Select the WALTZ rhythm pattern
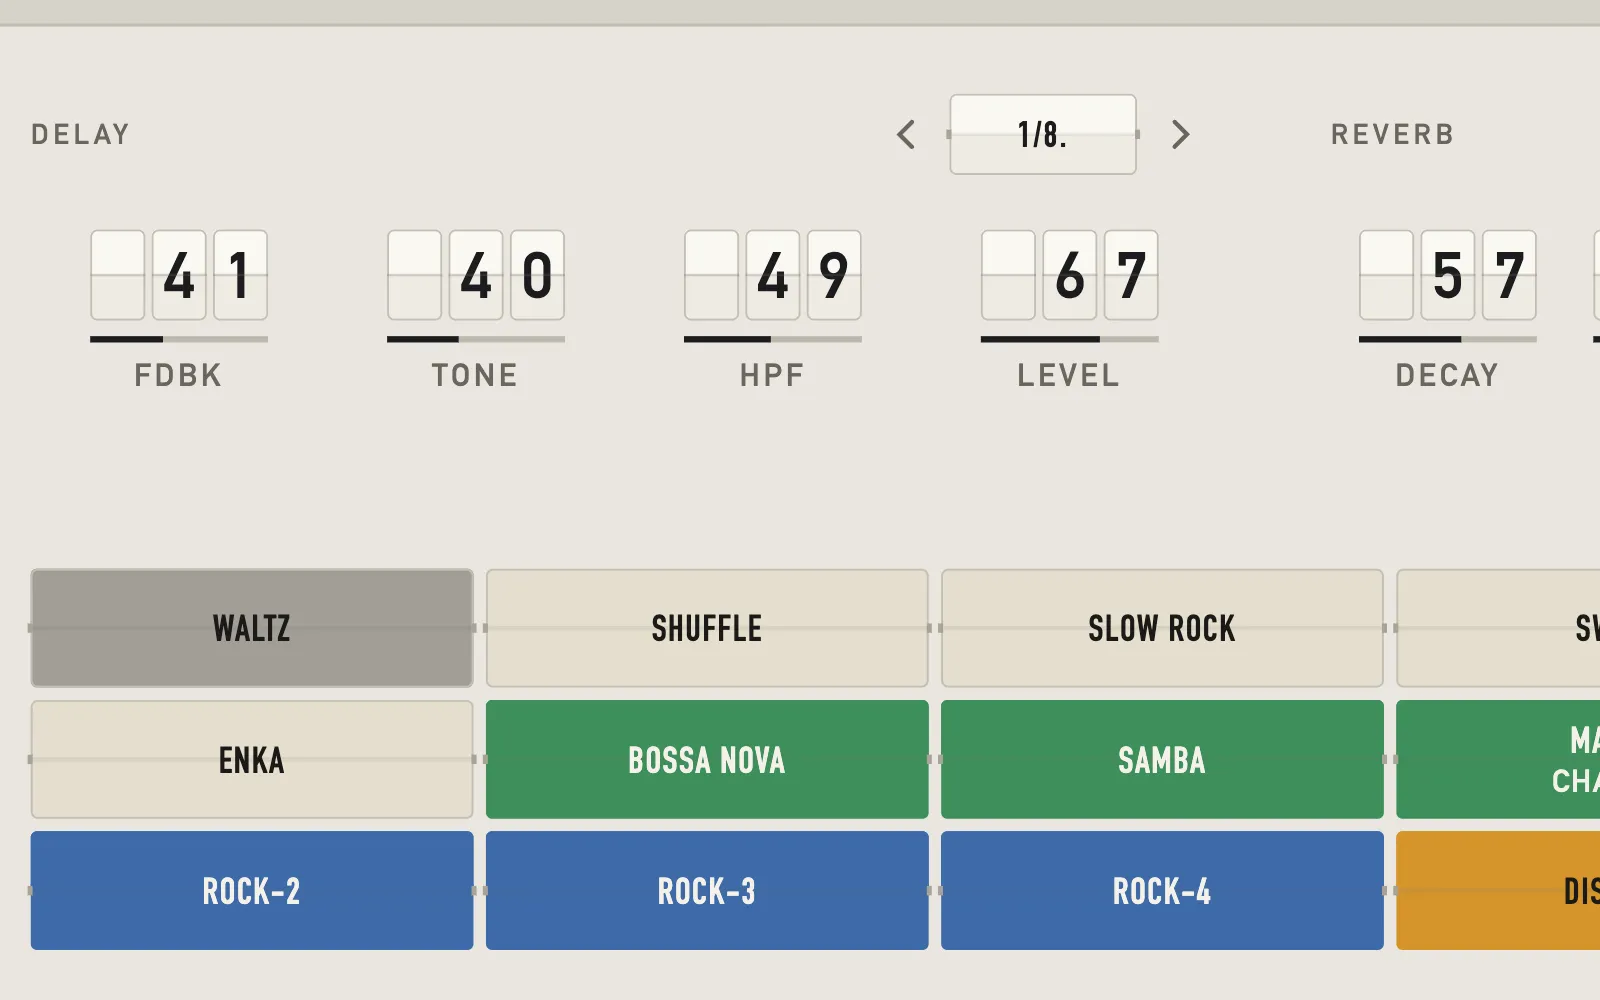 [252, 628]
